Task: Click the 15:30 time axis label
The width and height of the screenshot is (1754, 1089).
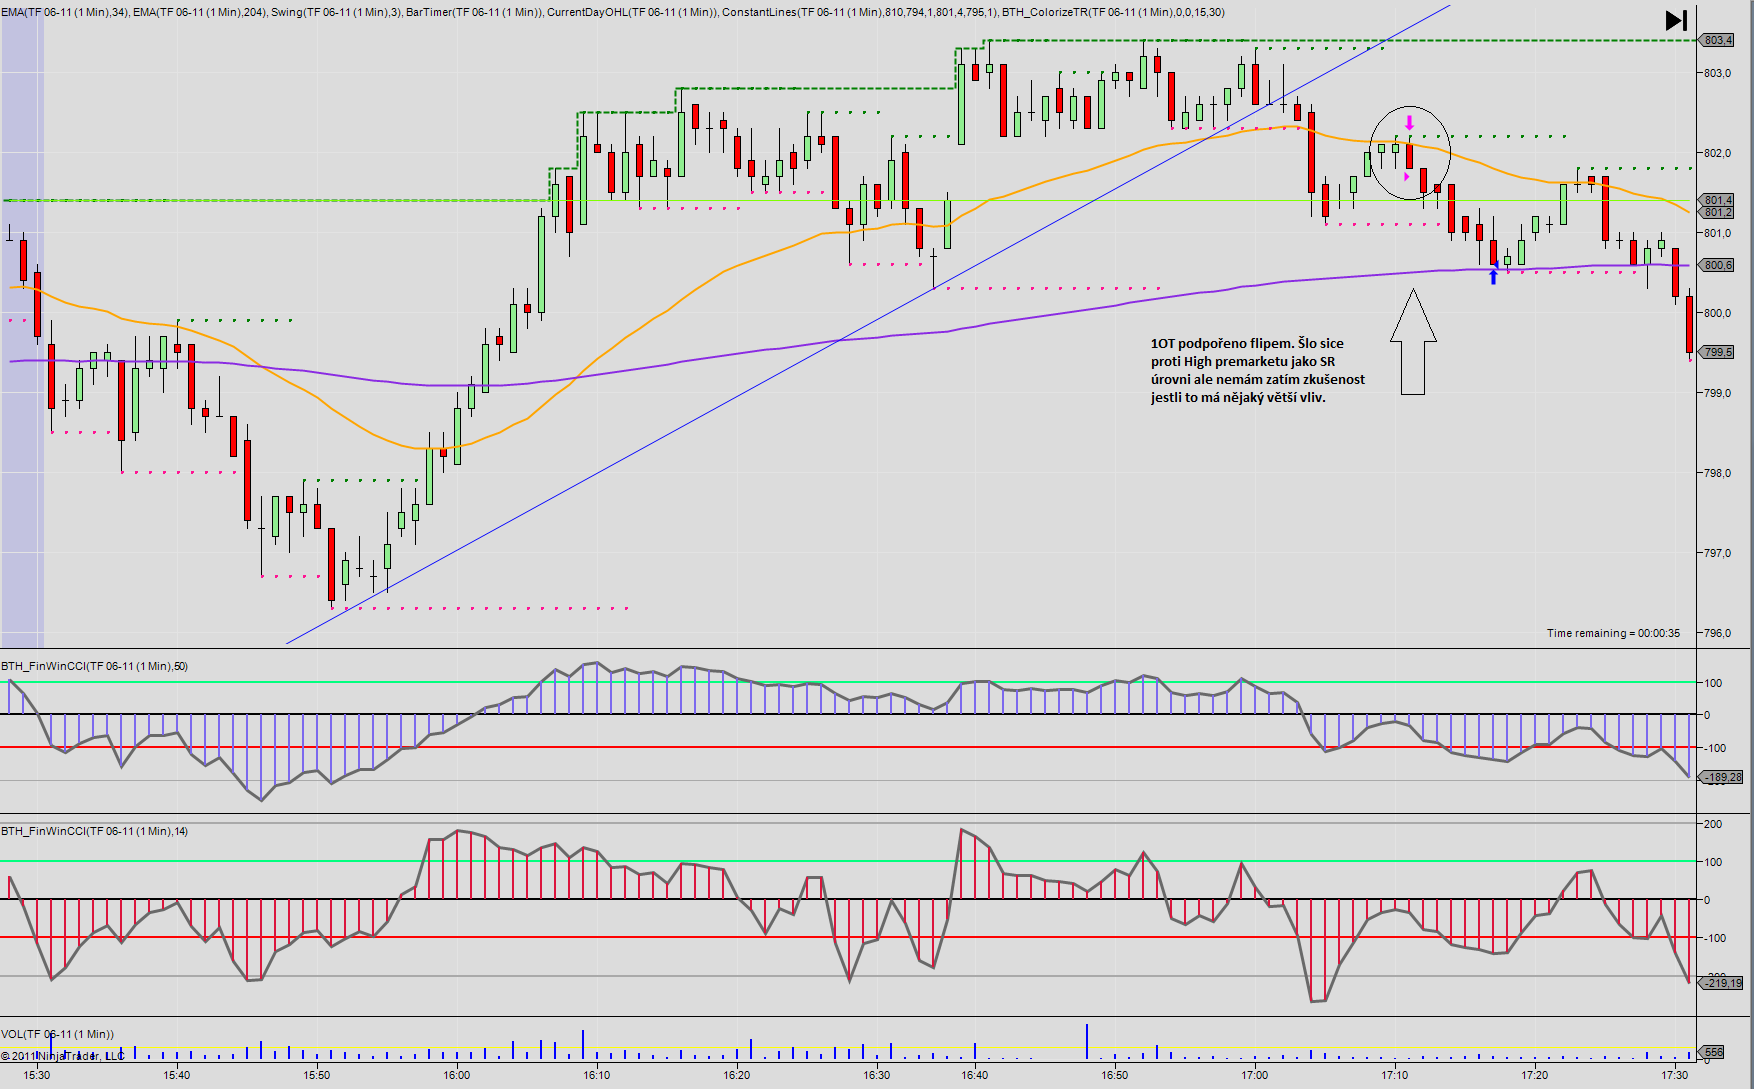Action: point(37,1075)
